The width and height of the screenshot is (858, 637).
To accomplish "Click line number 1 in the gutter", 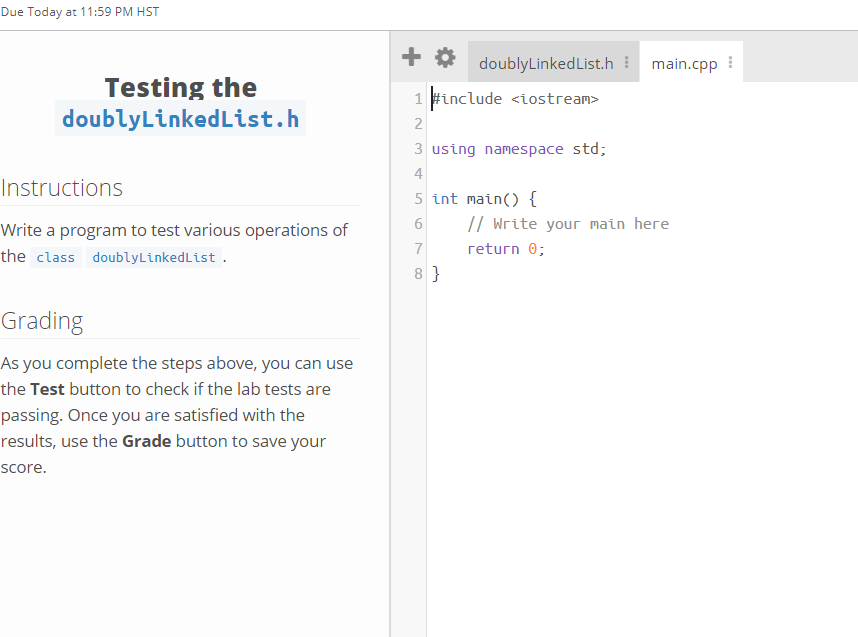I will pos(417,98).
